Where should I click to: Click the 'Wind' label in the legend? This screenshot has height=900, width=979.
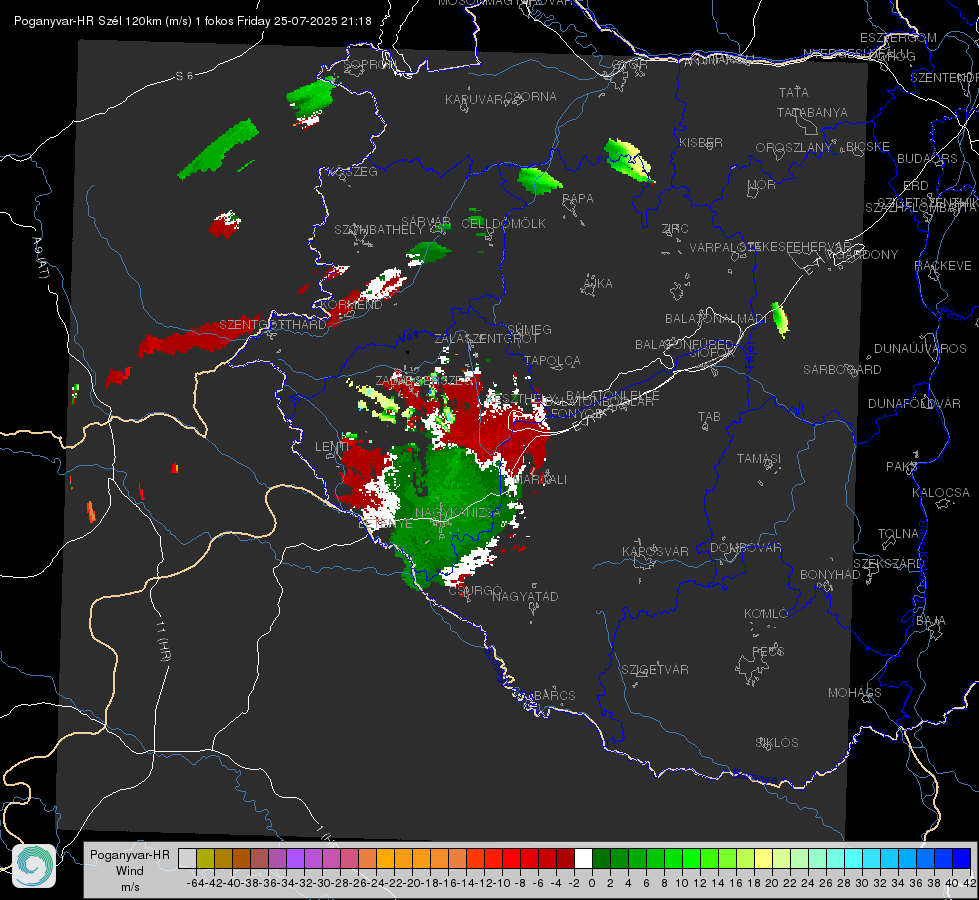pyautogui.click(x=130, y=871)
